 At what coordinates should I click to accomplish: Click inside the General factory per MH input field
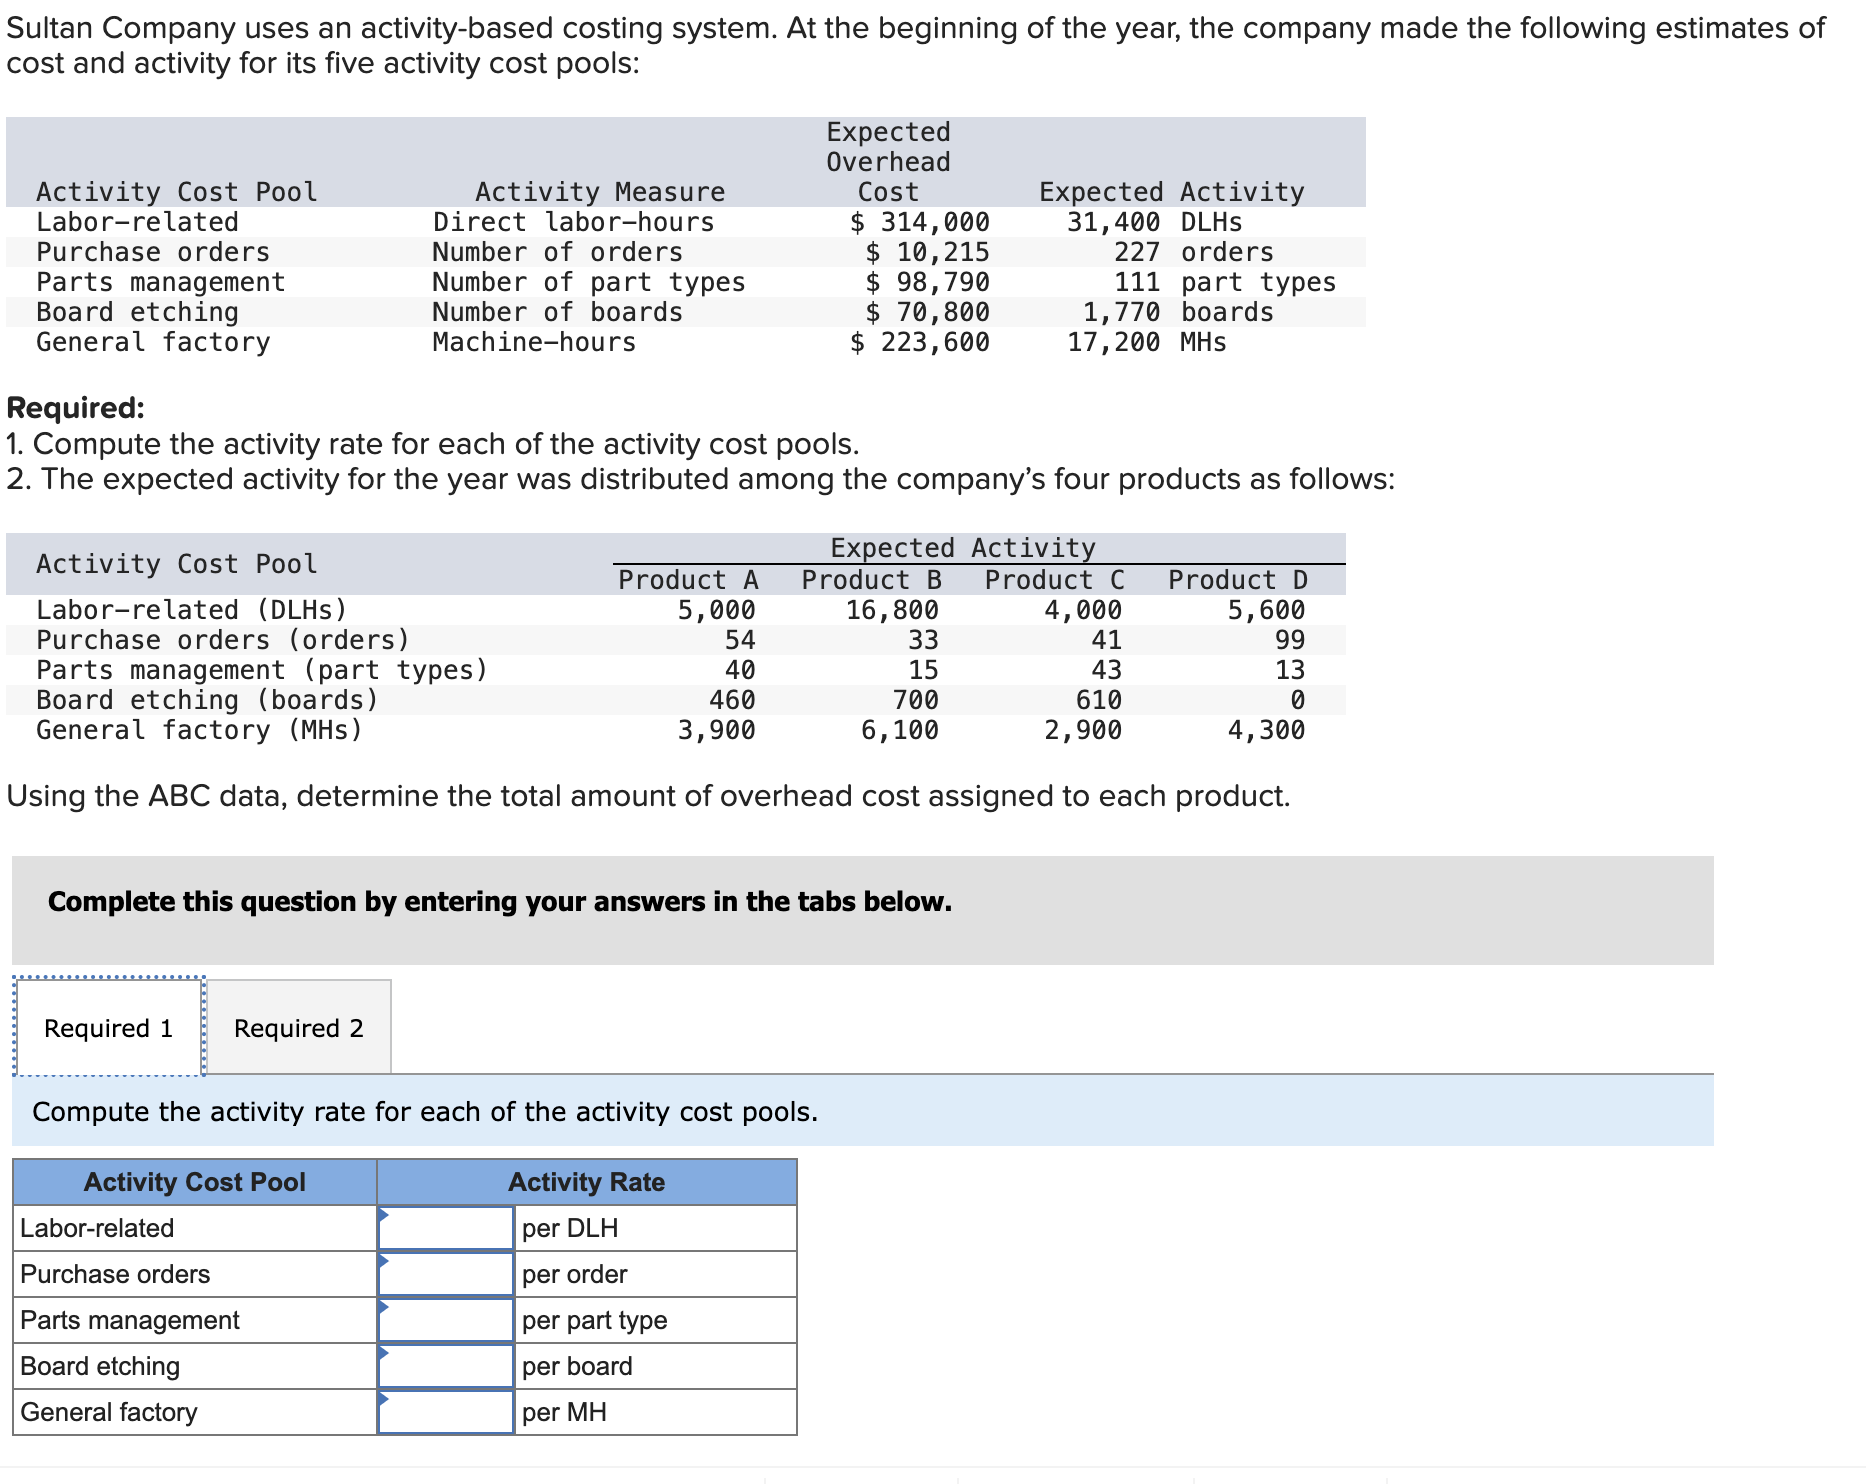coord(445,1412)
